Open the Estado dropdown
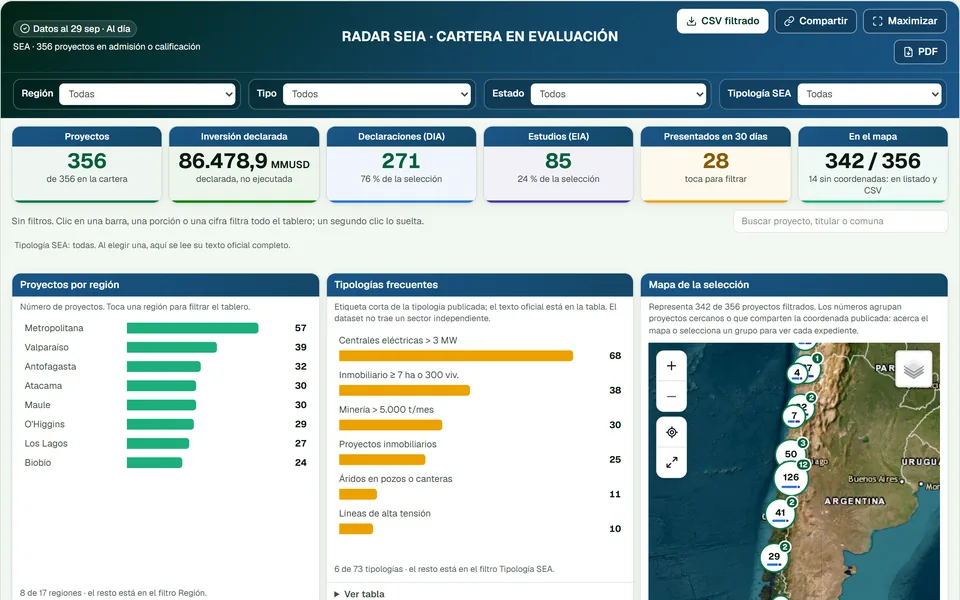The width and height of the screenshot is (960, 600). point(618,94)
